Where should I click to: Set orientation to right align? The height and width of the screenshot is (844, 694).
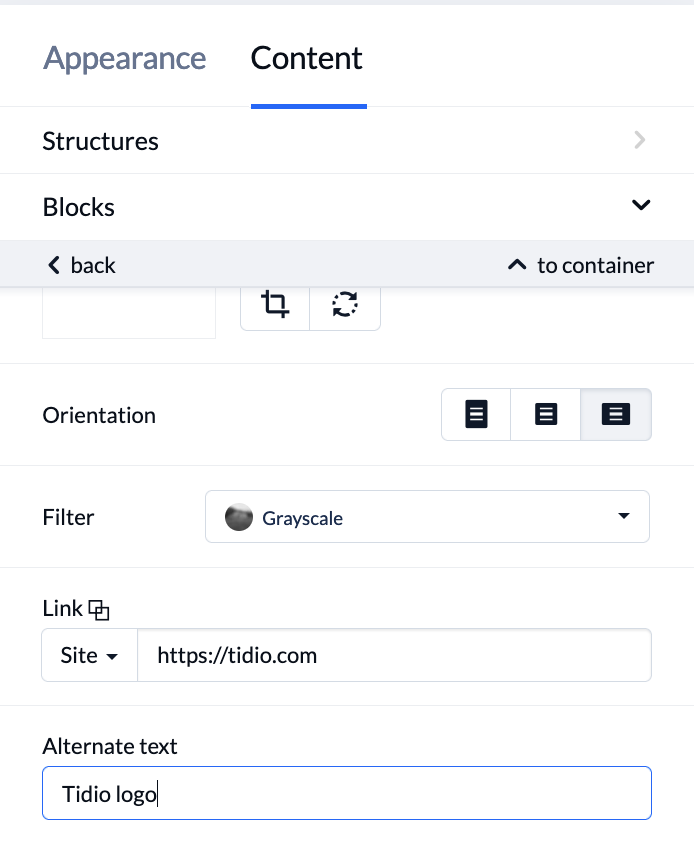[616, 414]
